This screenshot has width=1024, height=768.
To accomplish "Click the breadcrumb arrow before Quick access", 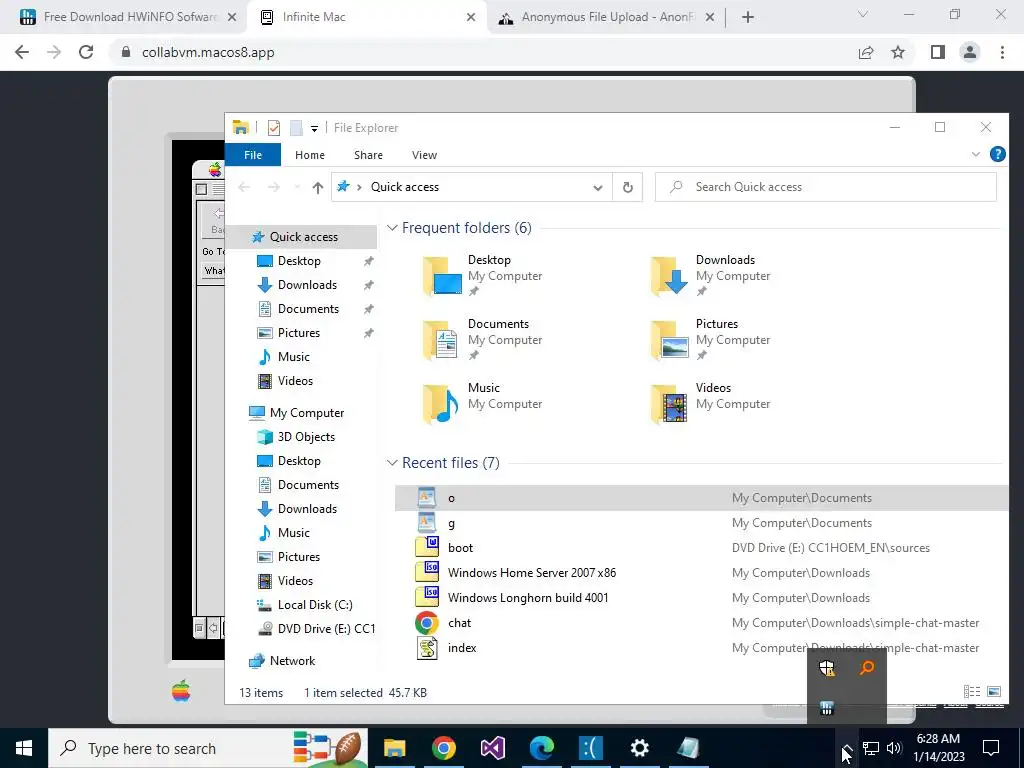I will point(359,187).
